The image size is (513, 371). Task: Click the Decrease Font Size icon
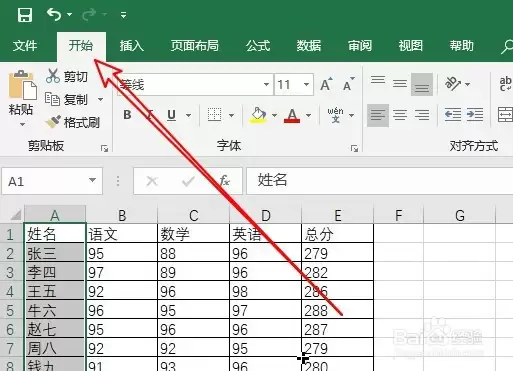[x=349, y=84]
